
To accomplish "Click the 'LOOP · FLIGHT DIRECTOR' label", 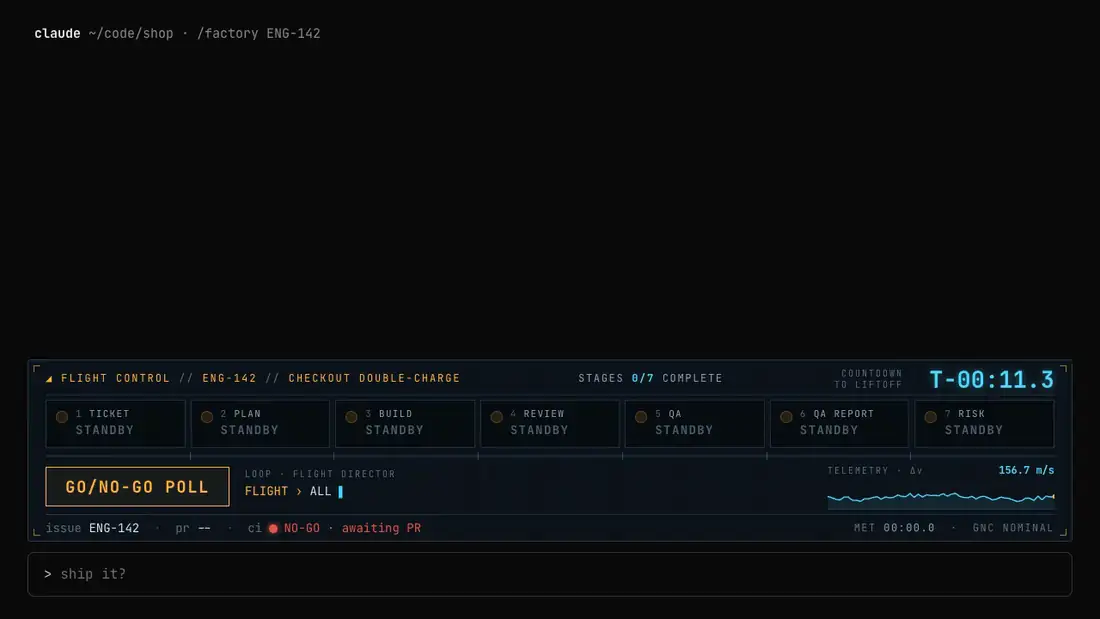I will (320, 474).
